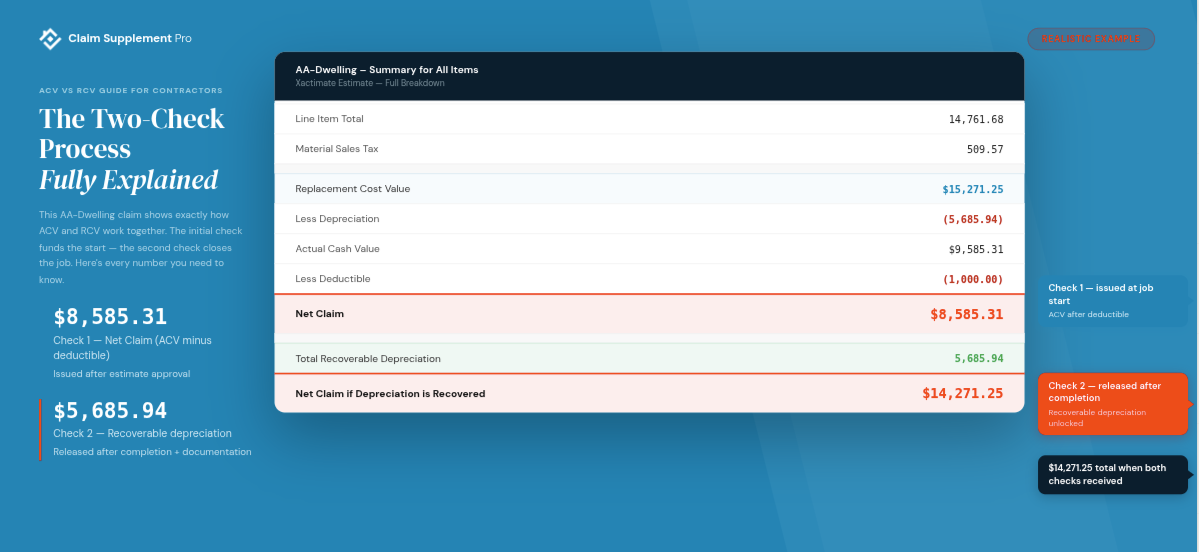Click 'Issued after estimate approval' note

point(122,374)
